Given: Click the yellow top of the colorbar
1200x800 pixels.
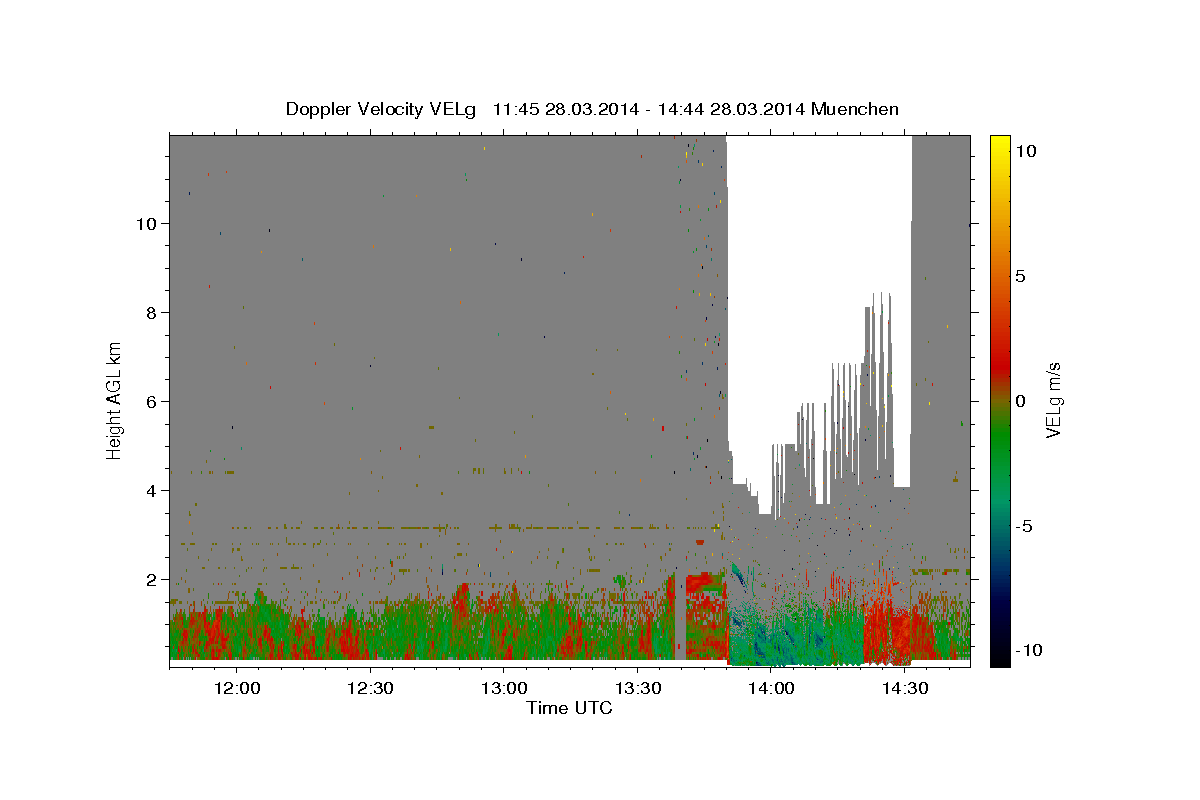Looking at the screenshot, I should pos(999,145).
